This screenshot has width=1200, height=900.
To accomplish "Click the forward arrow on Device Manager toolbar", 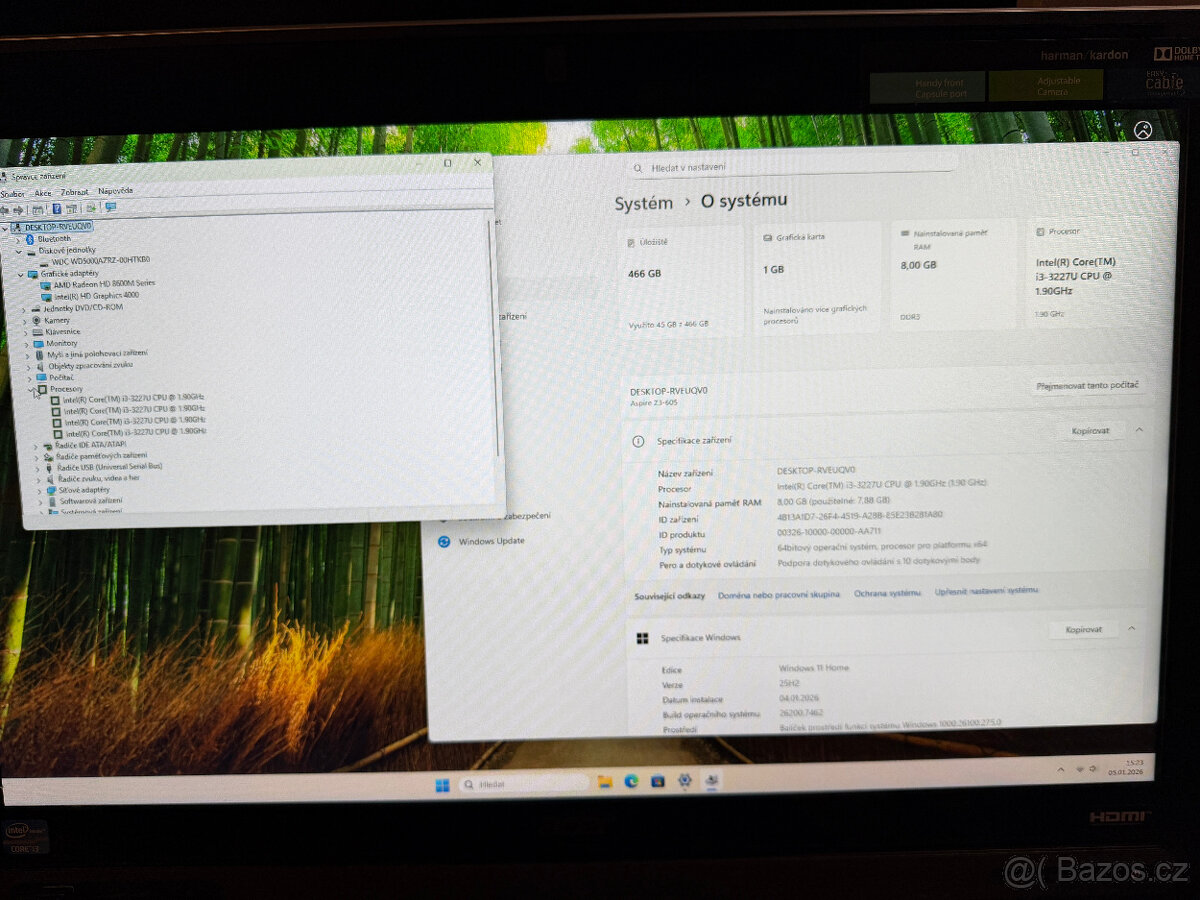I will [x=20, y=208].
